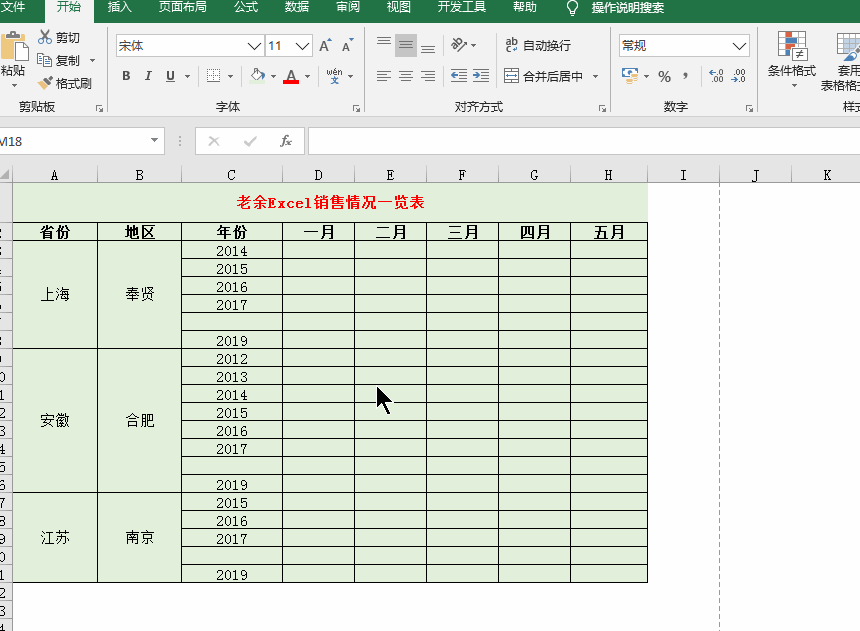Apply red font color with the A icon
The image size is (860, 631).
[291, 76]
